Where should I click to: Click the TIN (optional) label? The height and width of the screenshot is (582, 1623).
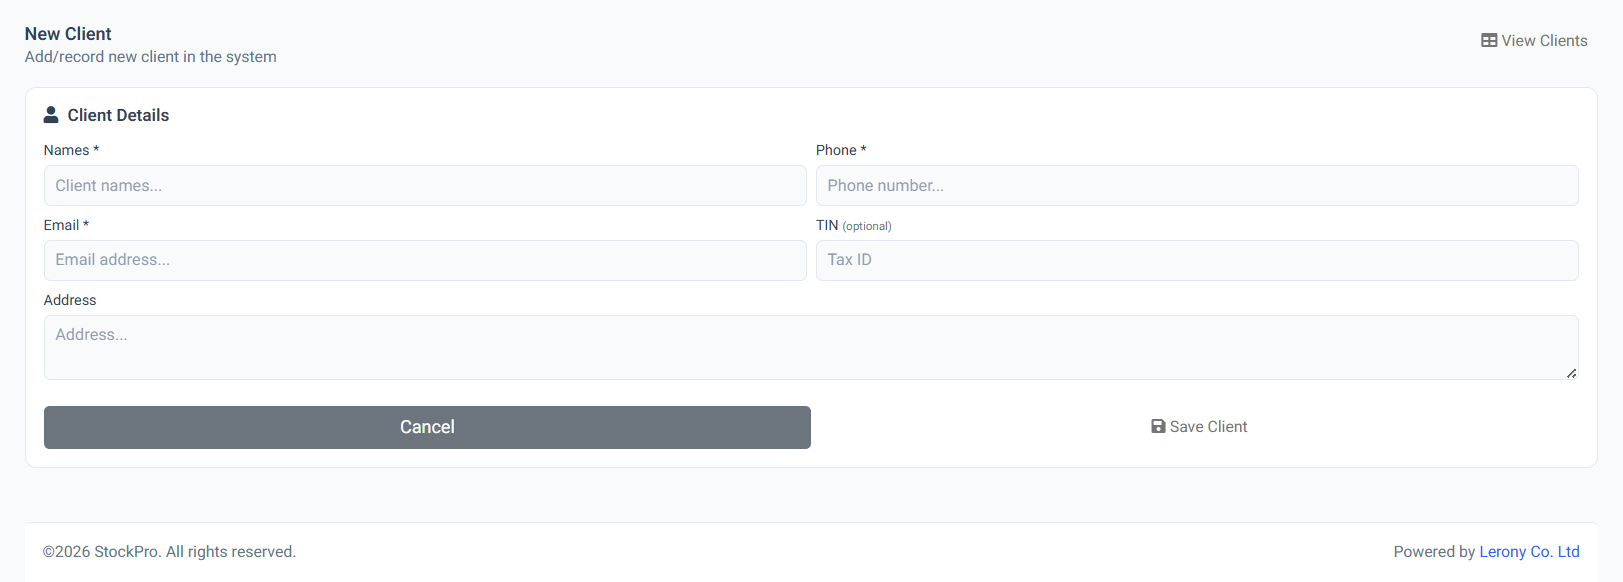pyautogui.click(x=853, y=225)
